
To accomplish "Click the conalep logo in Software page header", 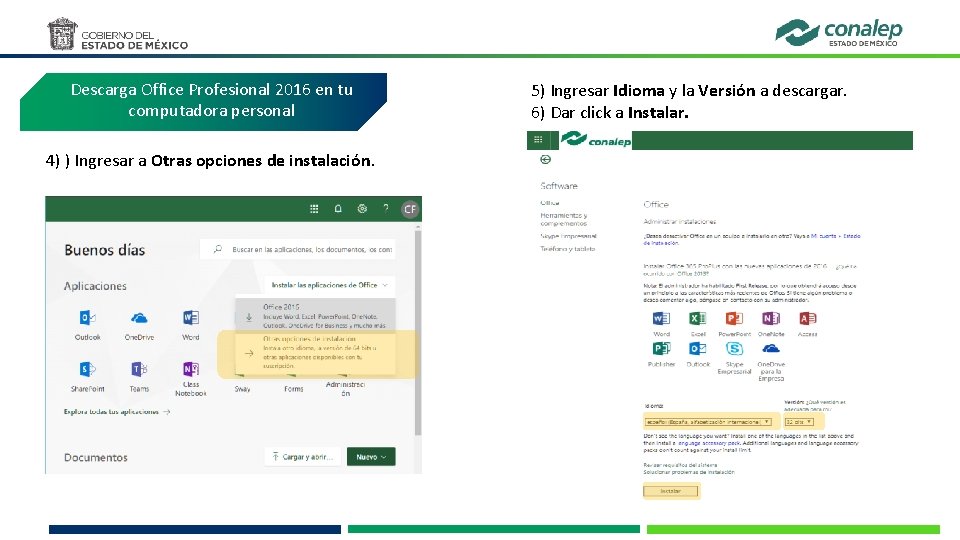I will tap(596, 140).
